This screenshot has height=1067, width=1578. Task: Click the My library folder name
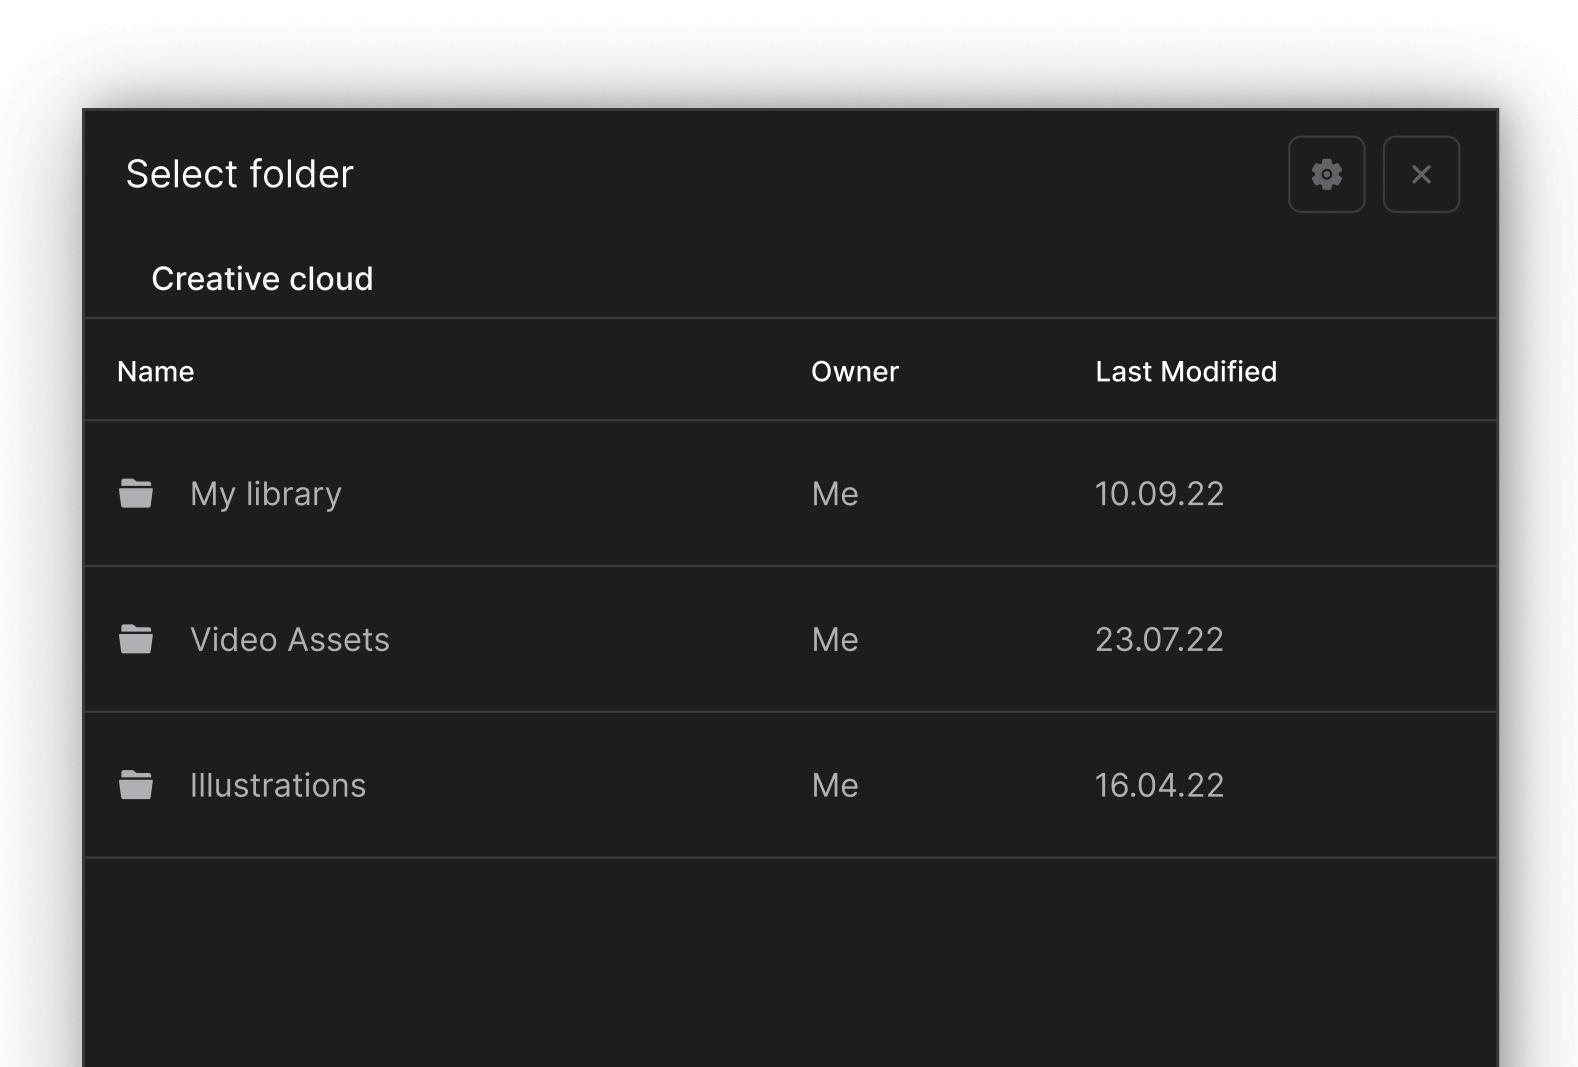[x=265, y=493]
